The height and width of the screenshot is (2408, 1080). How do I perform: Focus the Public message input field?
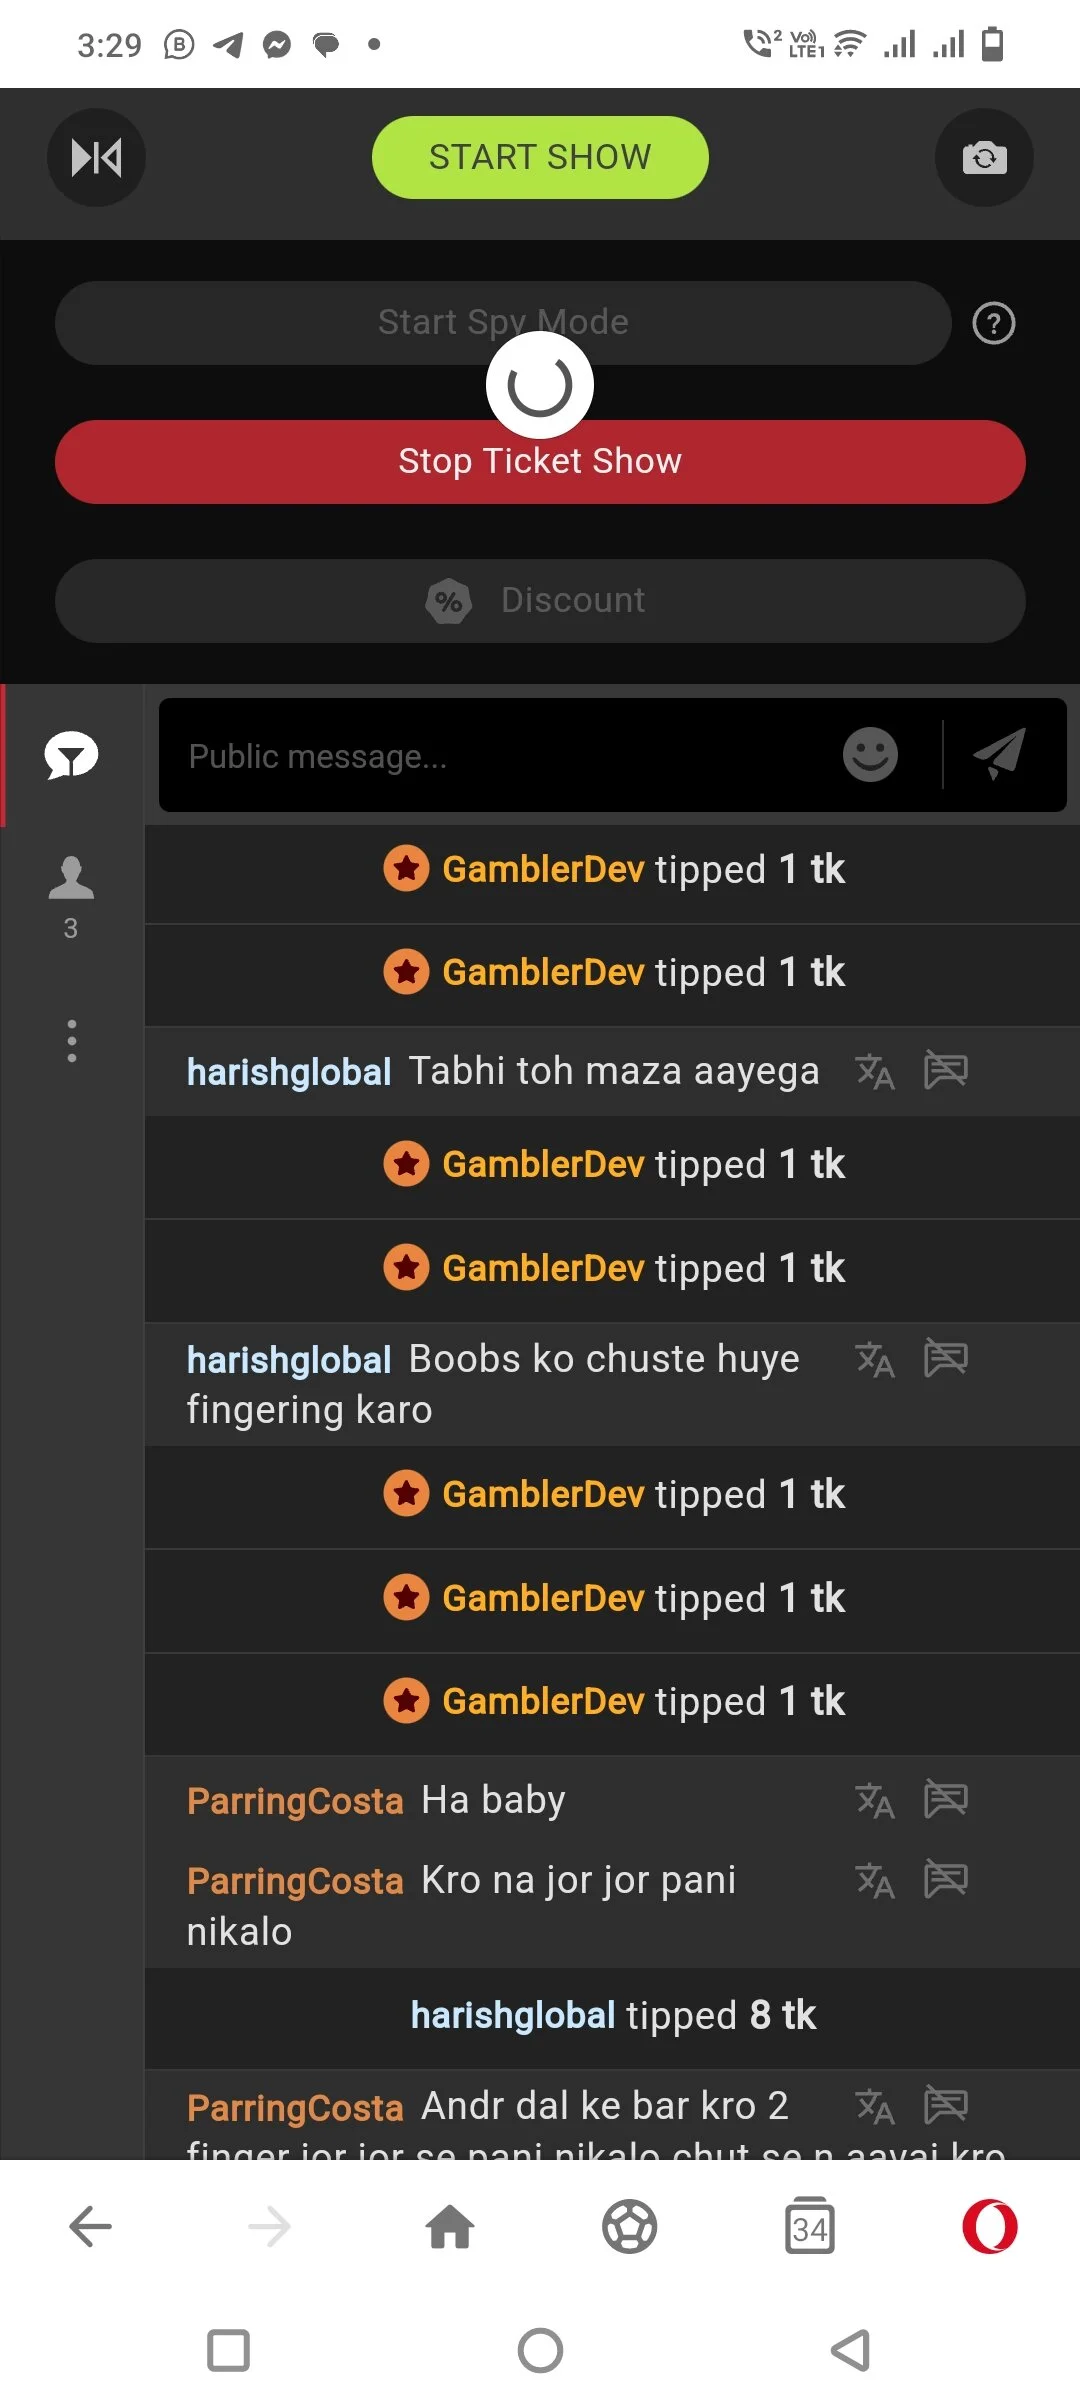click(x=500, y=756)
